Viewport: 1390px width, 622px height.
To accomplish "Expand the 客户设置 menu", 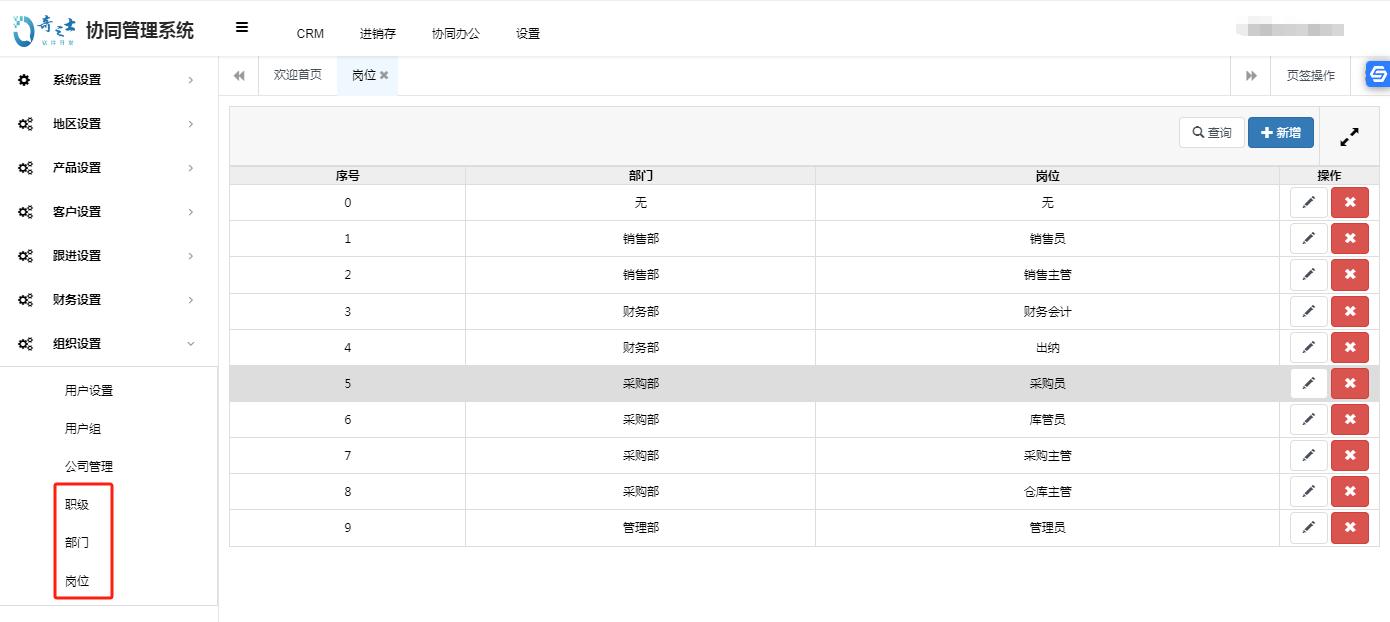I will pos(108,212).
